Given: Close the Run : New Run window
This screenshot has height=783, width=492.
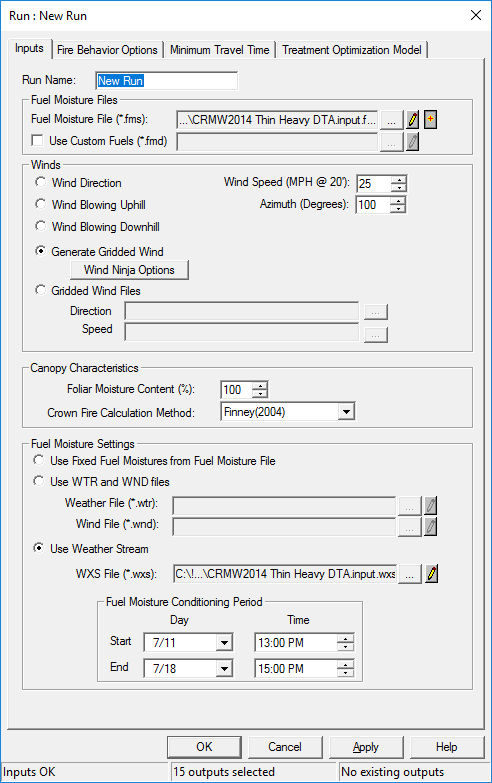Looking at the screenshot, I should point(476,15).
